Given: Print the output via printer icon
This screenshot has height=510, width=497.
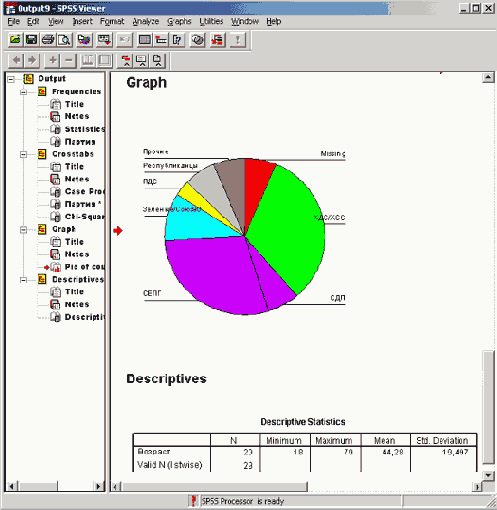Looking at the screenshot, I should (x=48, y=40).
